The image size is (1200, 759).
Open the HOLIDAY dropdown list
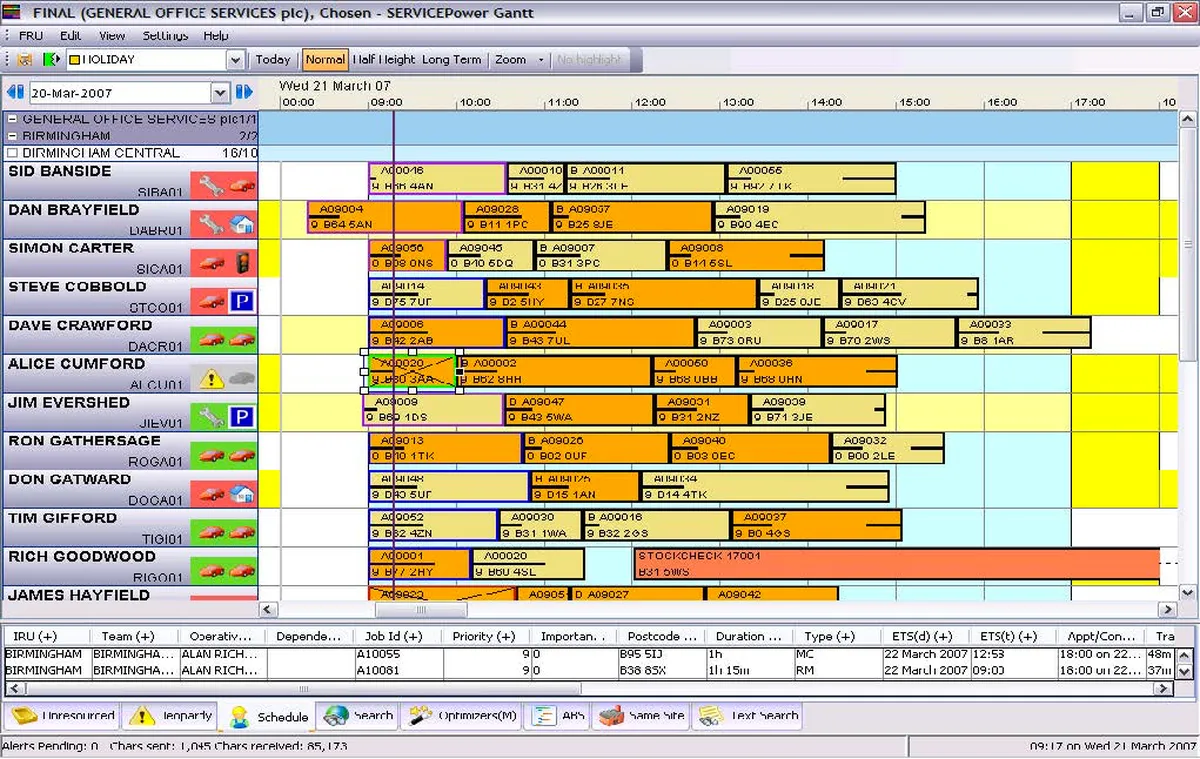click(236, 60)
